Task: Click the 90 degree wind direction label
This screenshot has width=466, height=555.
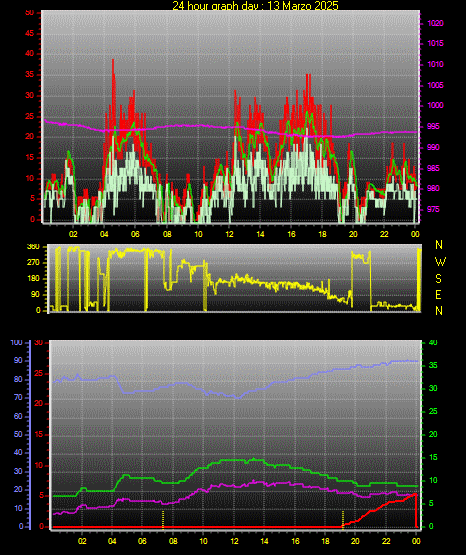Action: click(x=36, y=294)
